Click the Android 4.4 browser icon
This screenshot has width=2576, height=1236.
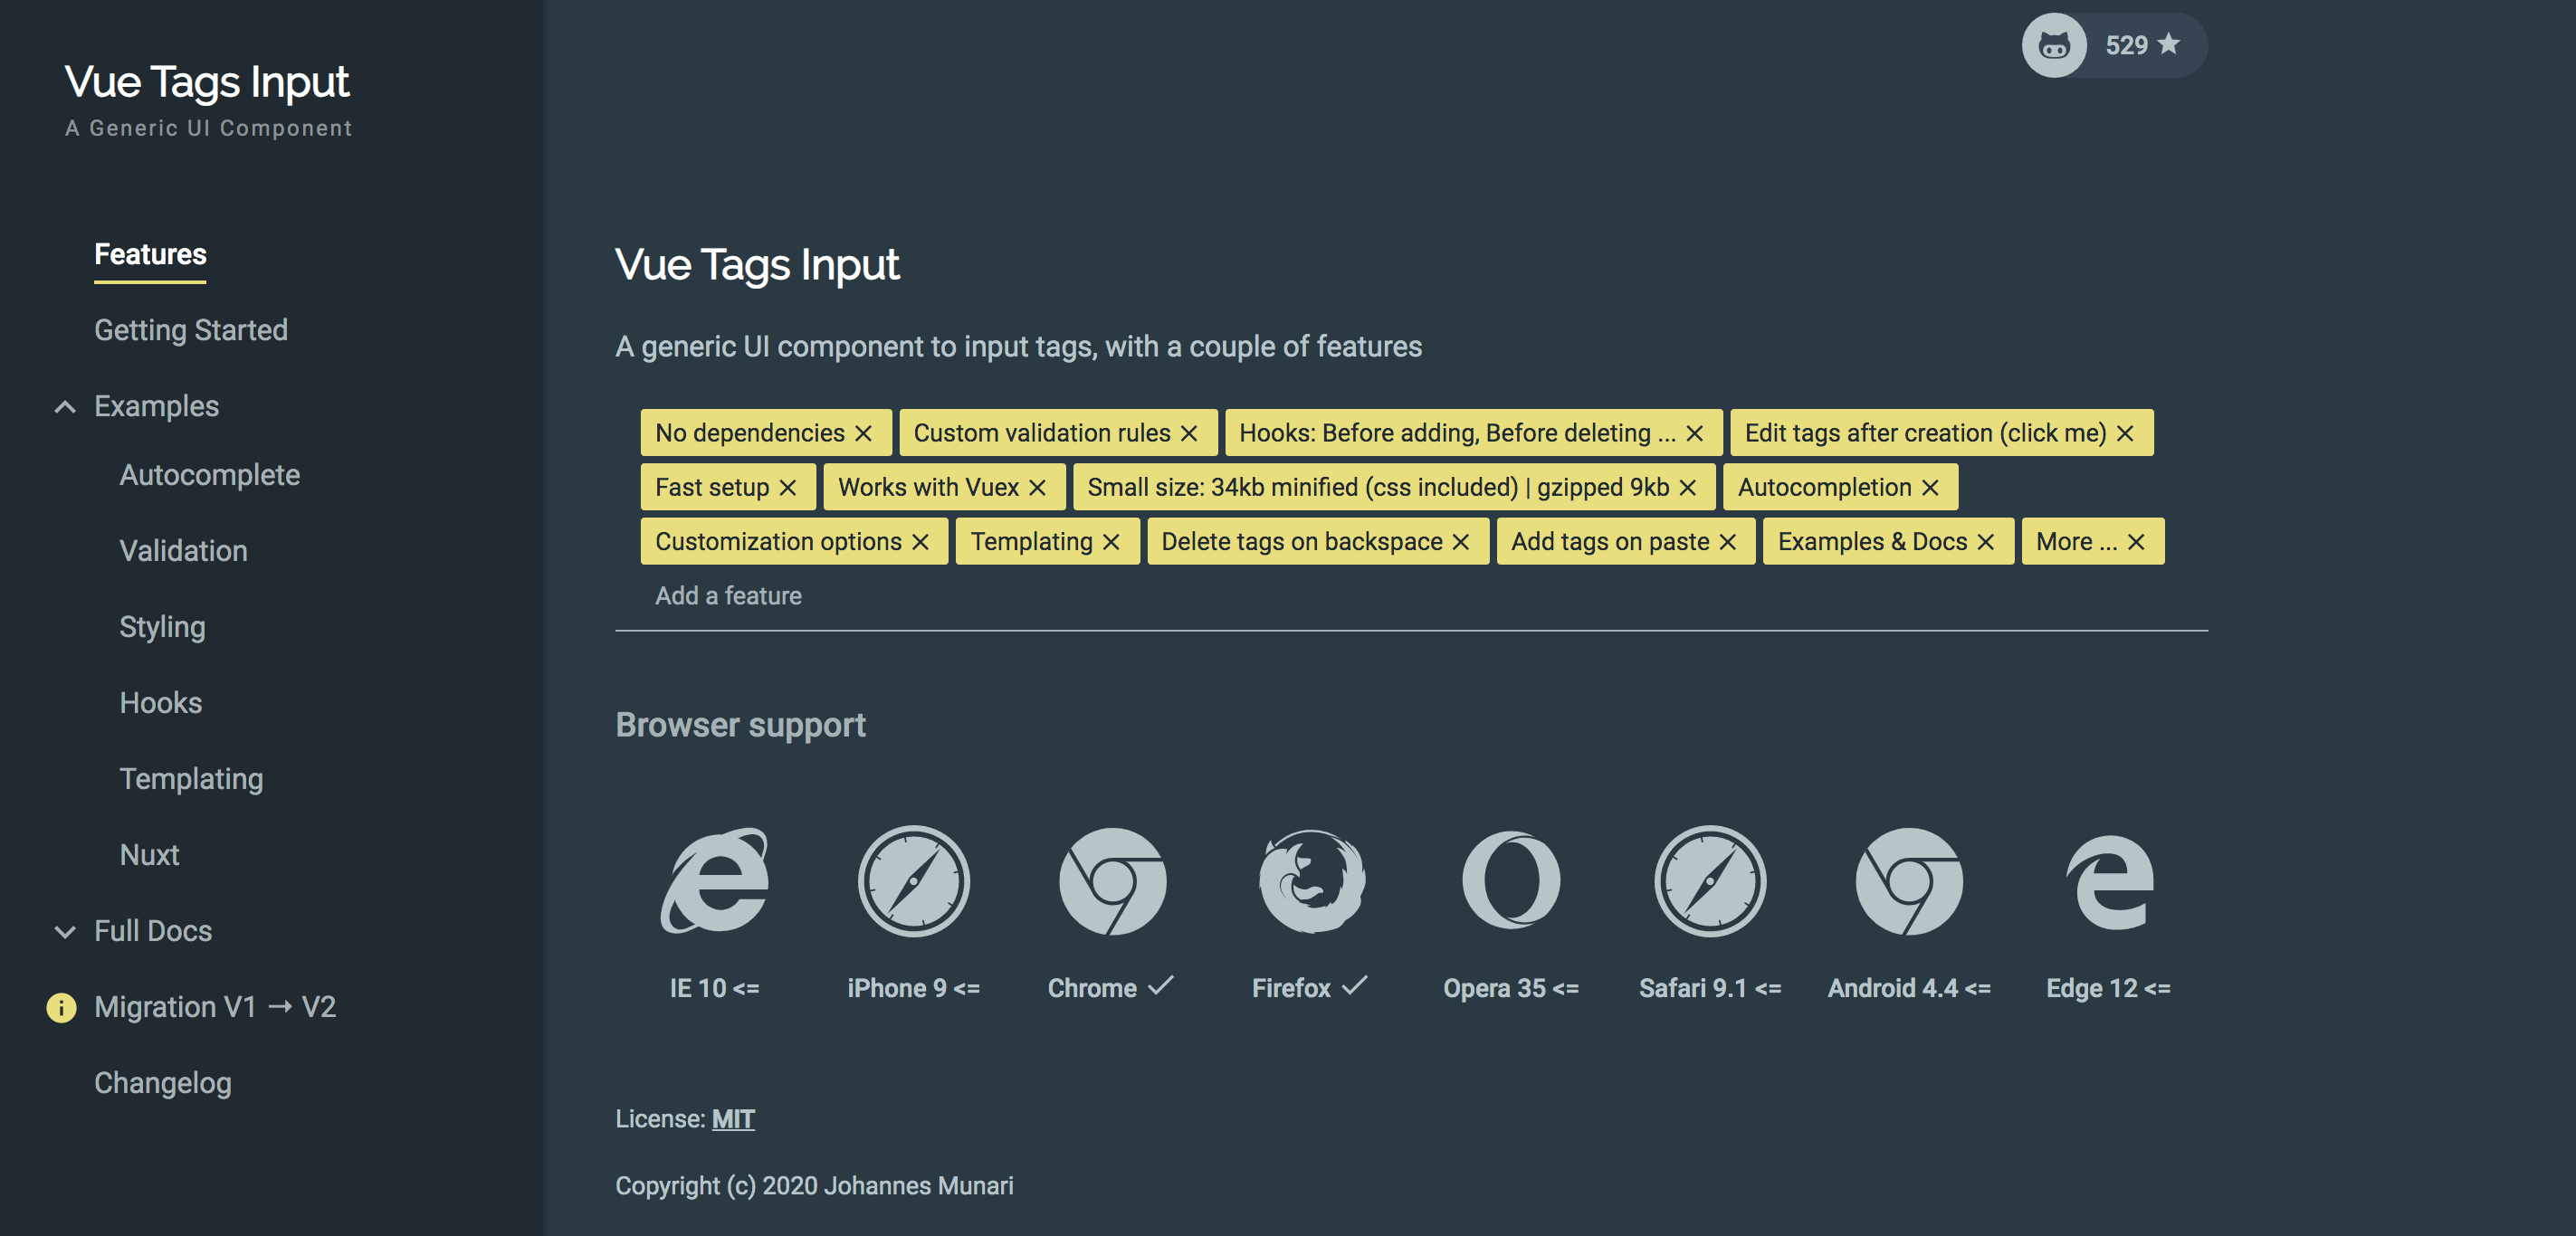[x=1910, y=881]
